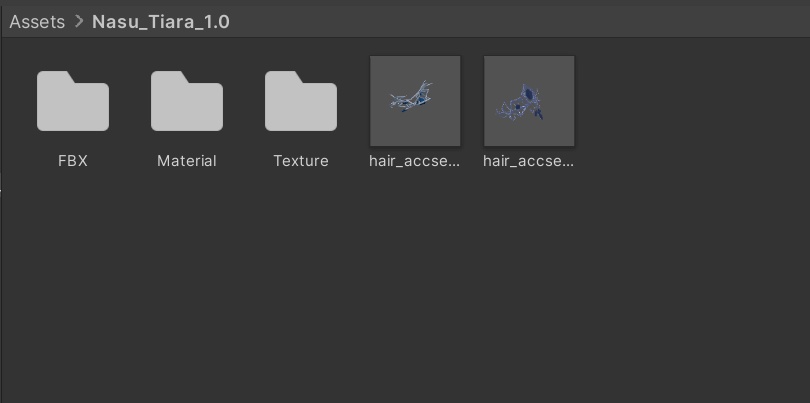
Task: Click the FBX folder name label
Action: click(73, 161)
